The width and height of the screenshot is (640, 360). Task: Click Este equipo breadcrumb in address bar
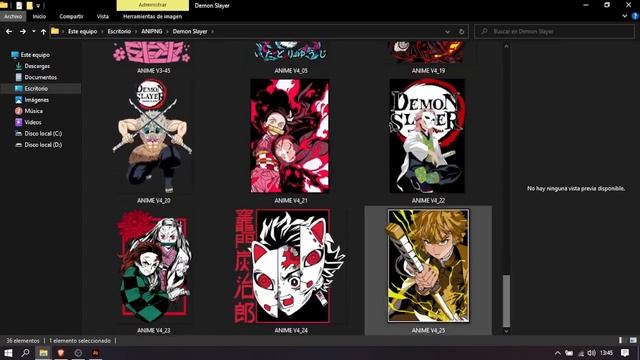coord(82,31)
